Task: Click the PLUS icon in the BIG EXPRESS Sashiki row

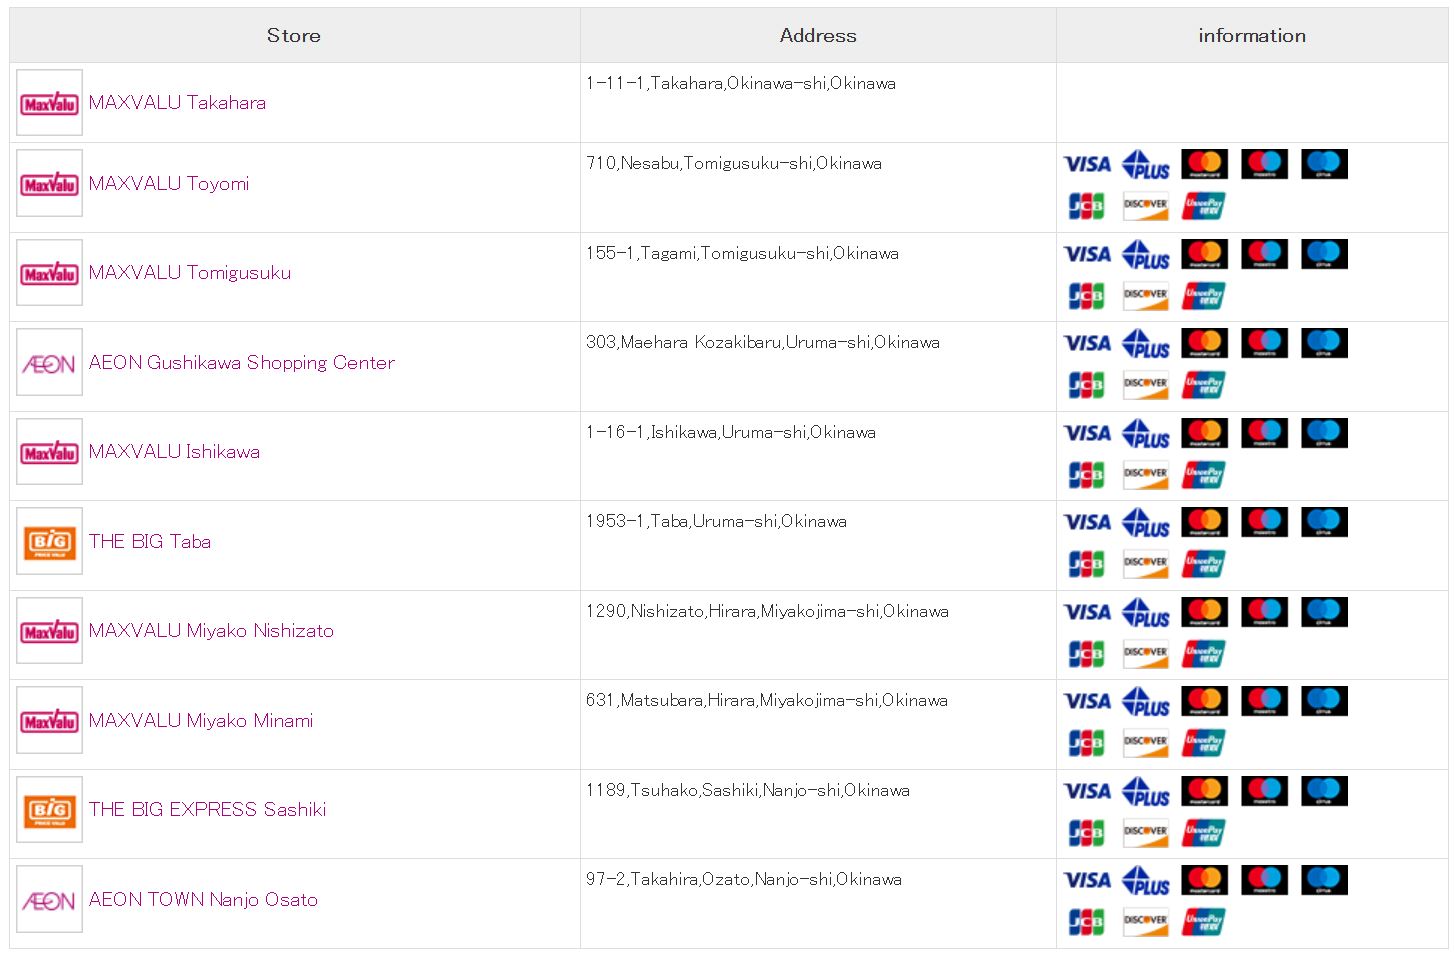Action: [1146, 791]
